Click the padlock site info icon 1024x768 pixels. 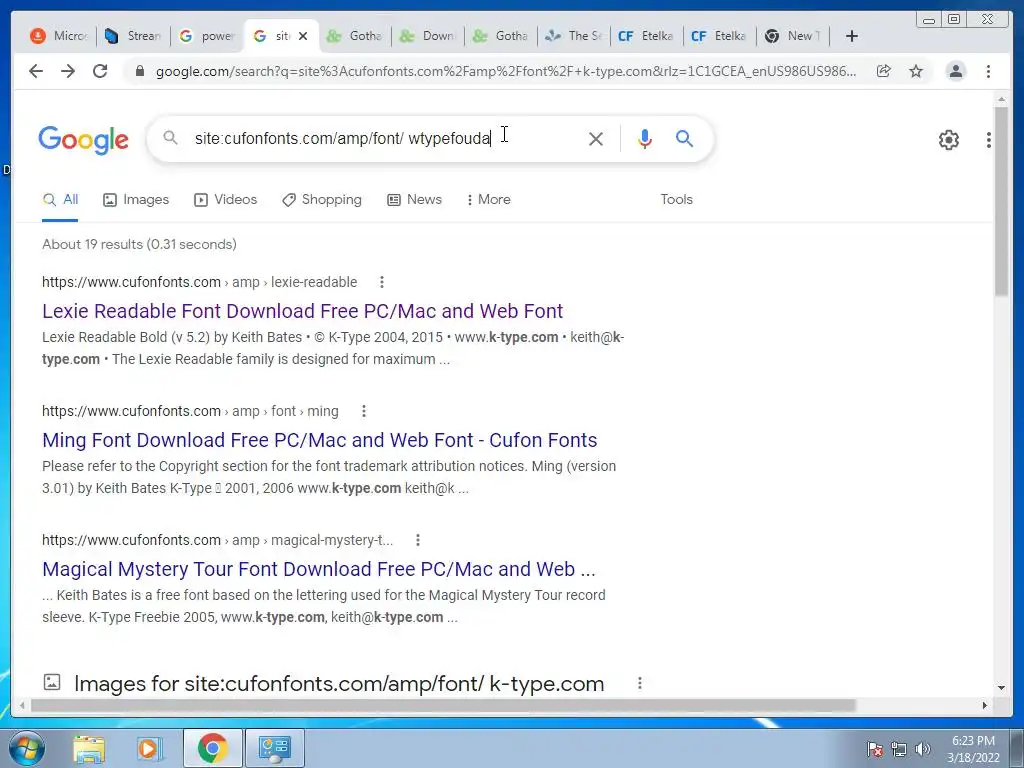[140, 71]
